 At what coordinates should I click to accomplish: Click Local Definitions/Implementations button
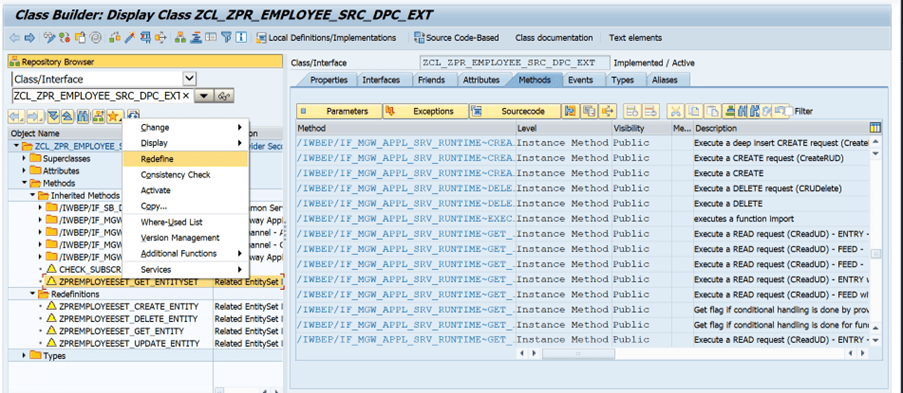[326, 38]
